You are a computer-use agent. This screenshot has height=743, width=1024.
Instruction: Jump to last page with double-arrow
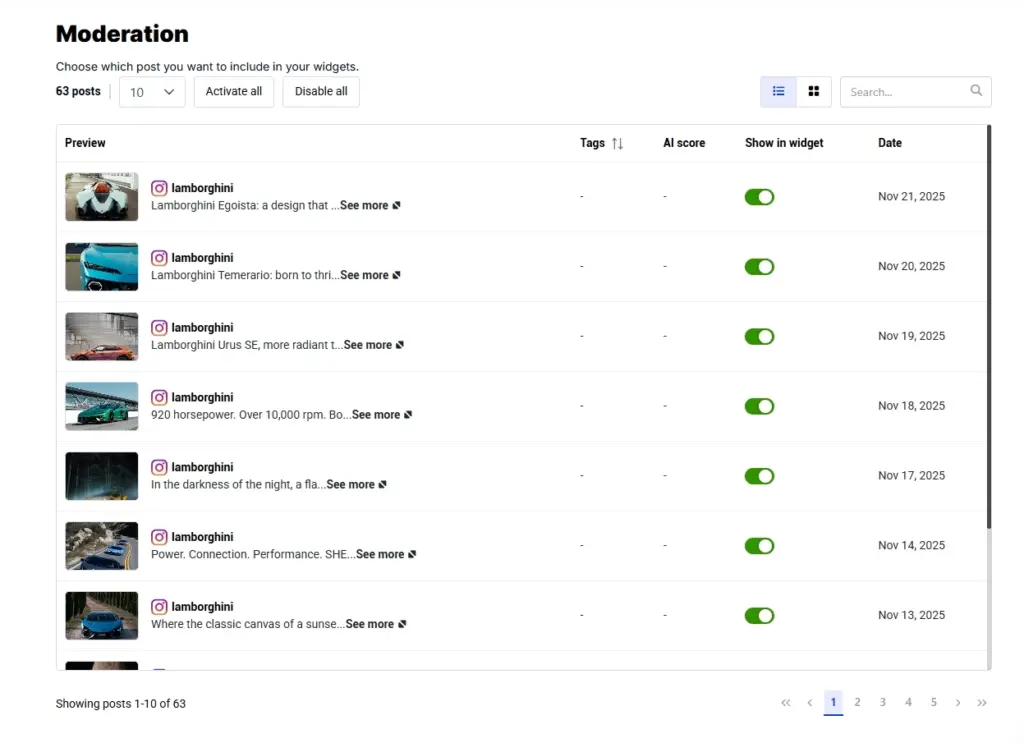pyautogui.click(x=981, y=702)
